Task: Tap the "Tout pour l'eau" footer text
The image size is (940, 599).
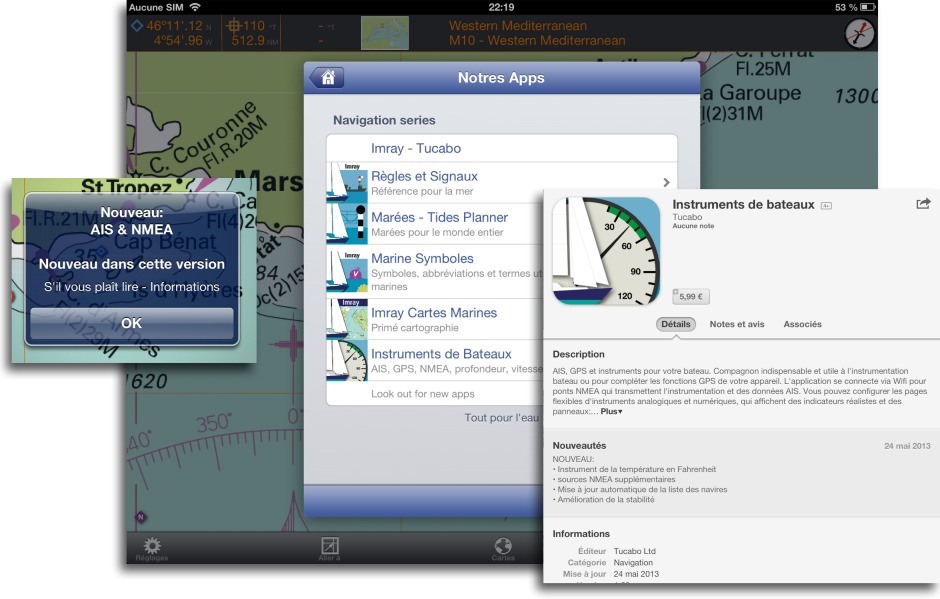Action: 502,417
